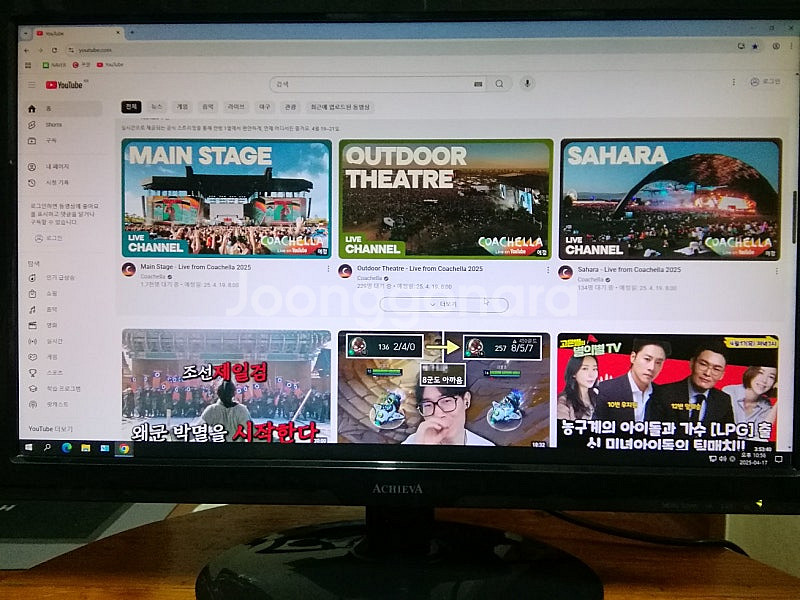Go back in Chrome
The image size is (800, 600).
coord(27,50)
